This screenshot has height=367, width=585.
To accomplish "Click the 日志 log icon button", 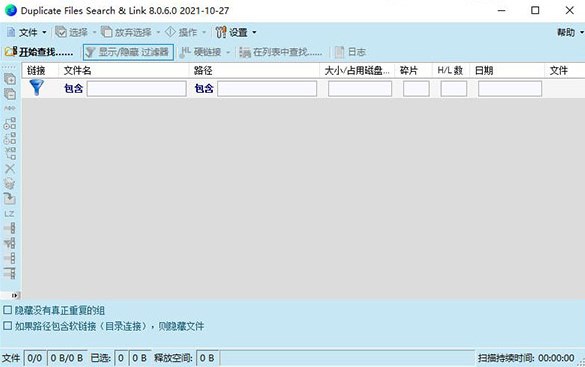I will point(340,52).
